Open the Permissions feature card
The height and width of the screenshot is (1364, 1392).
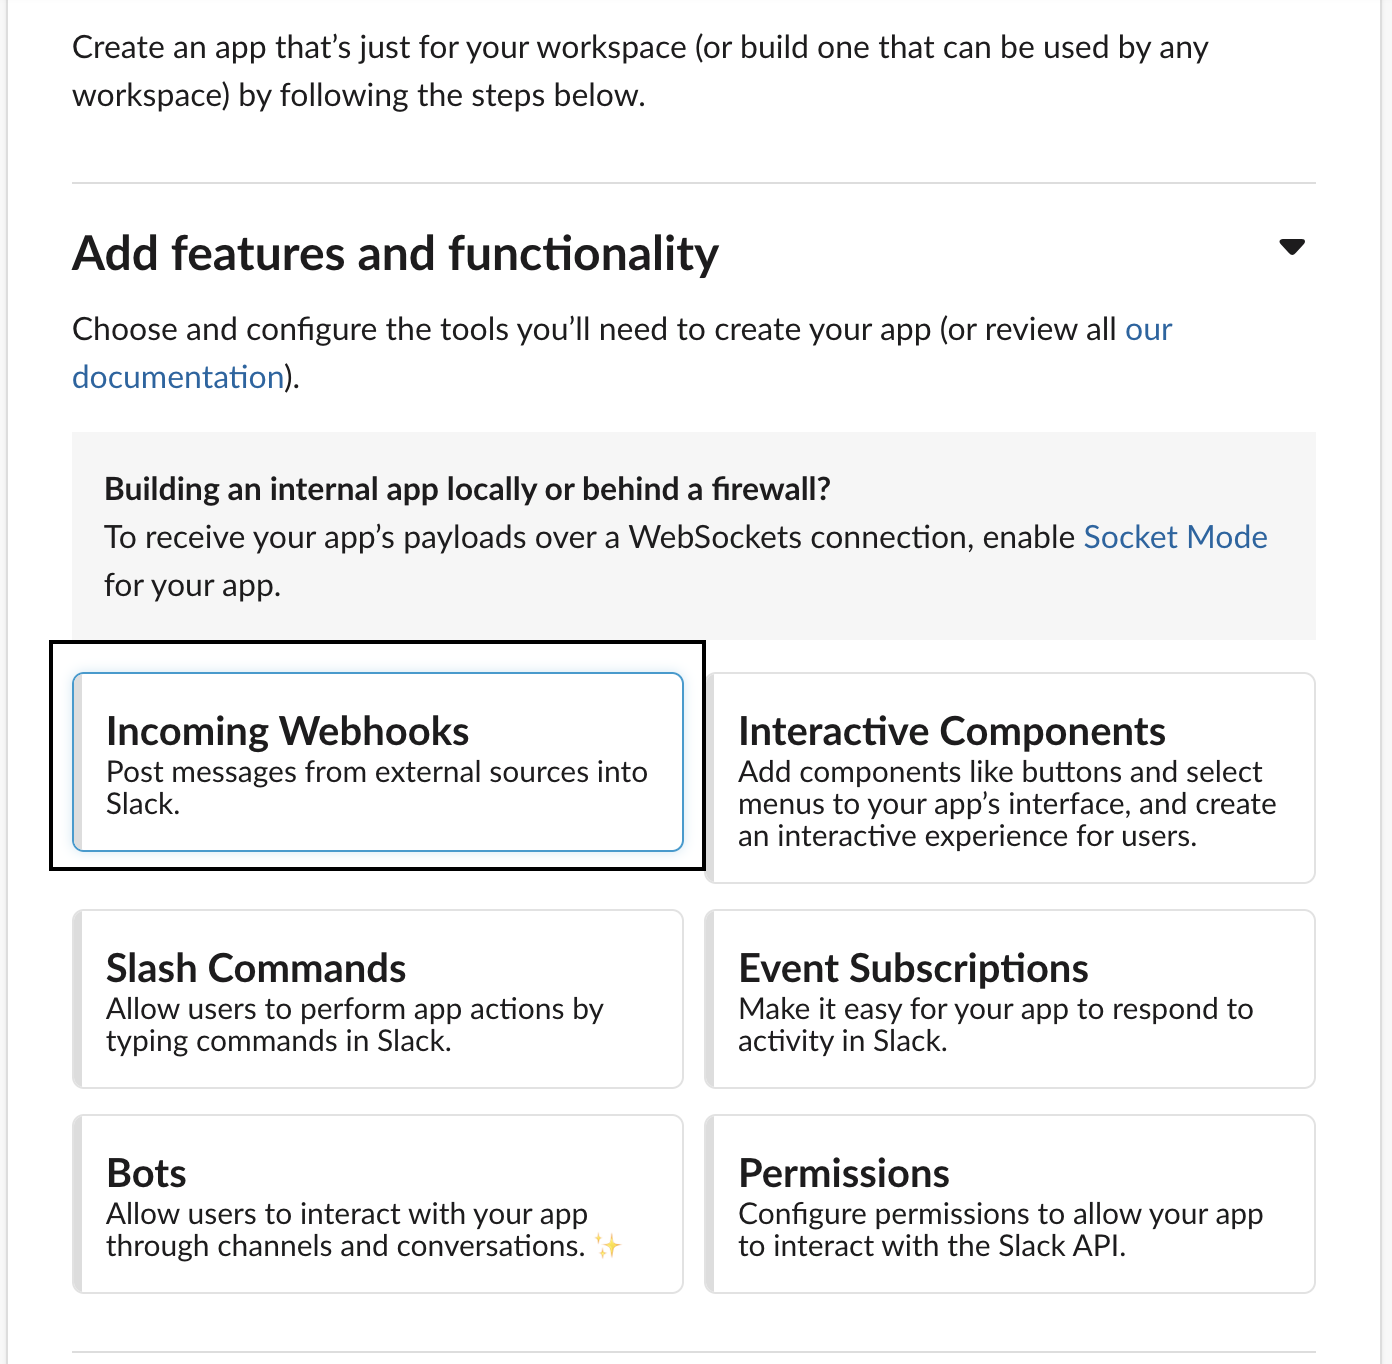tap(1010, 1204)
